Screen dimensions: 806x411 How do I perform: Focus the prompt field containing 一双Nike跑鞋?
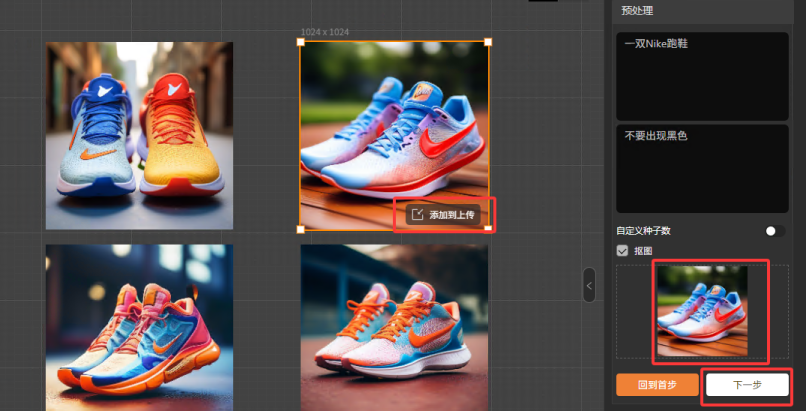(702, 76)
